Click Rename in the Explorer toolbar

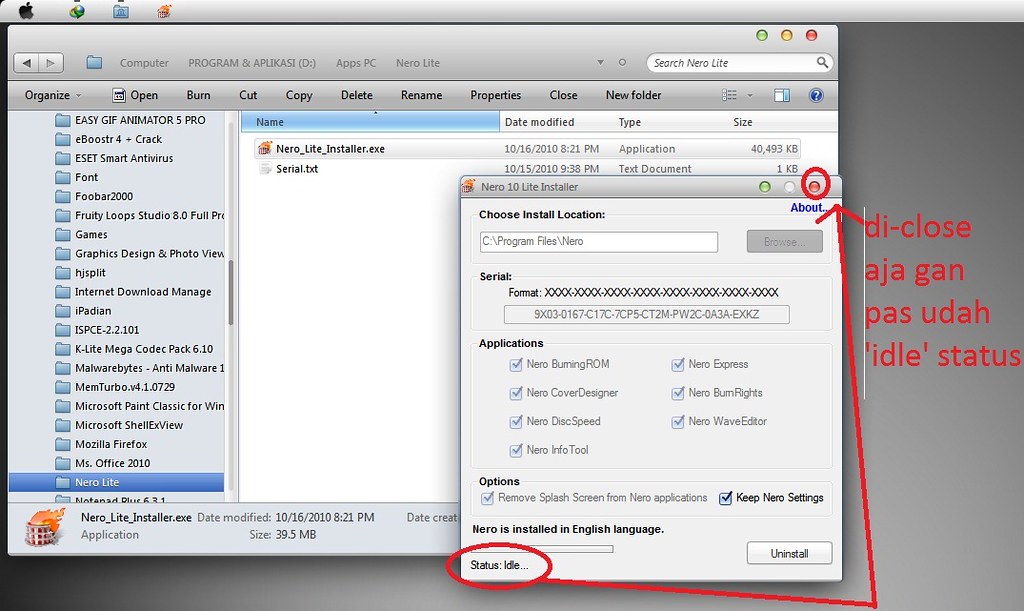coord(421,95)
